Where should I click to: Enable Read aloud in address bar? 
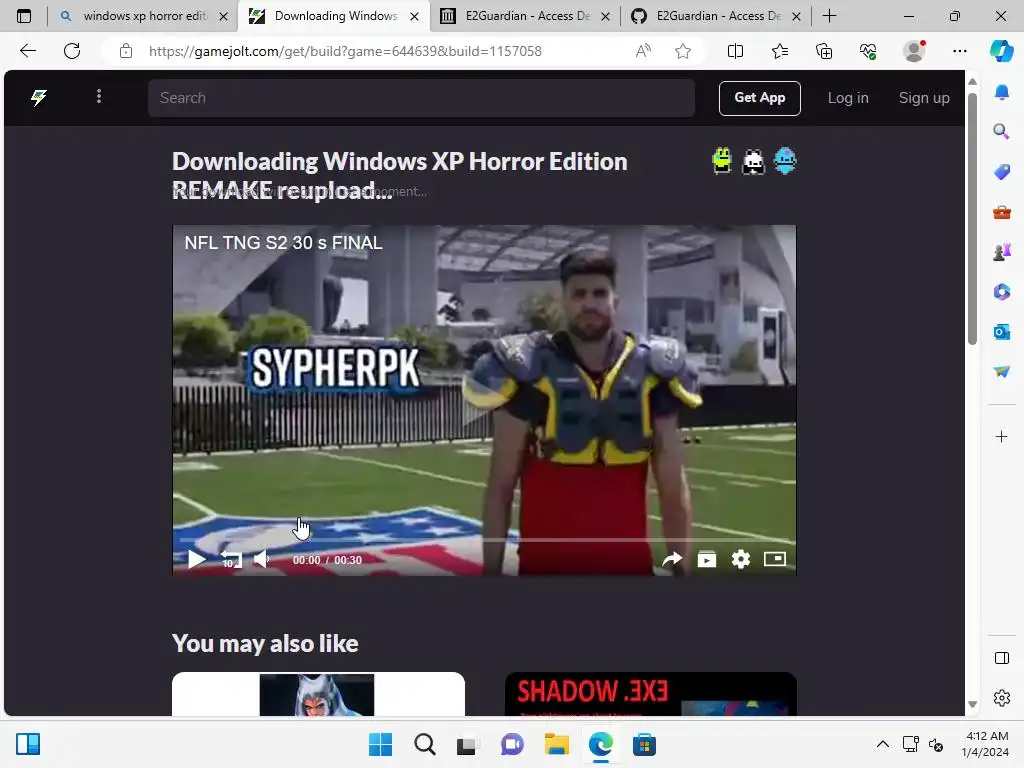[643, 51]
